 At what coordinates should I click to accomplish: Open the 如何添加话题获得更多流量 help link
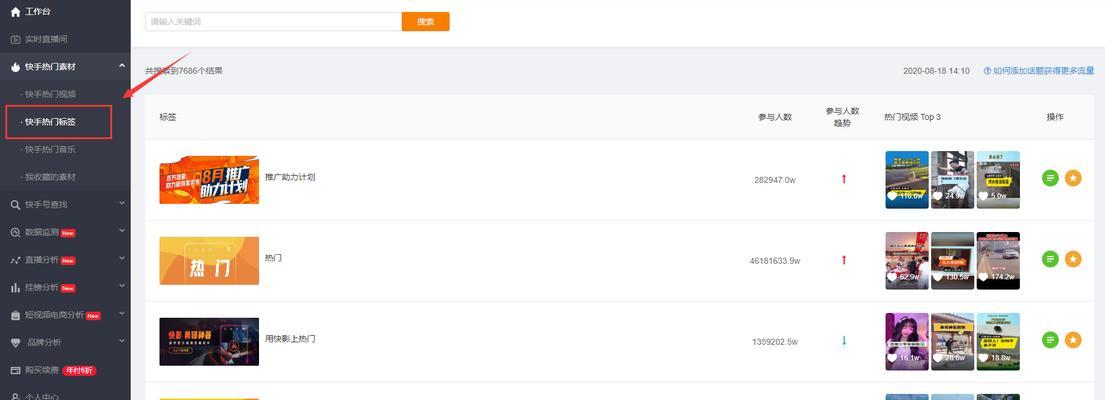1039,71
